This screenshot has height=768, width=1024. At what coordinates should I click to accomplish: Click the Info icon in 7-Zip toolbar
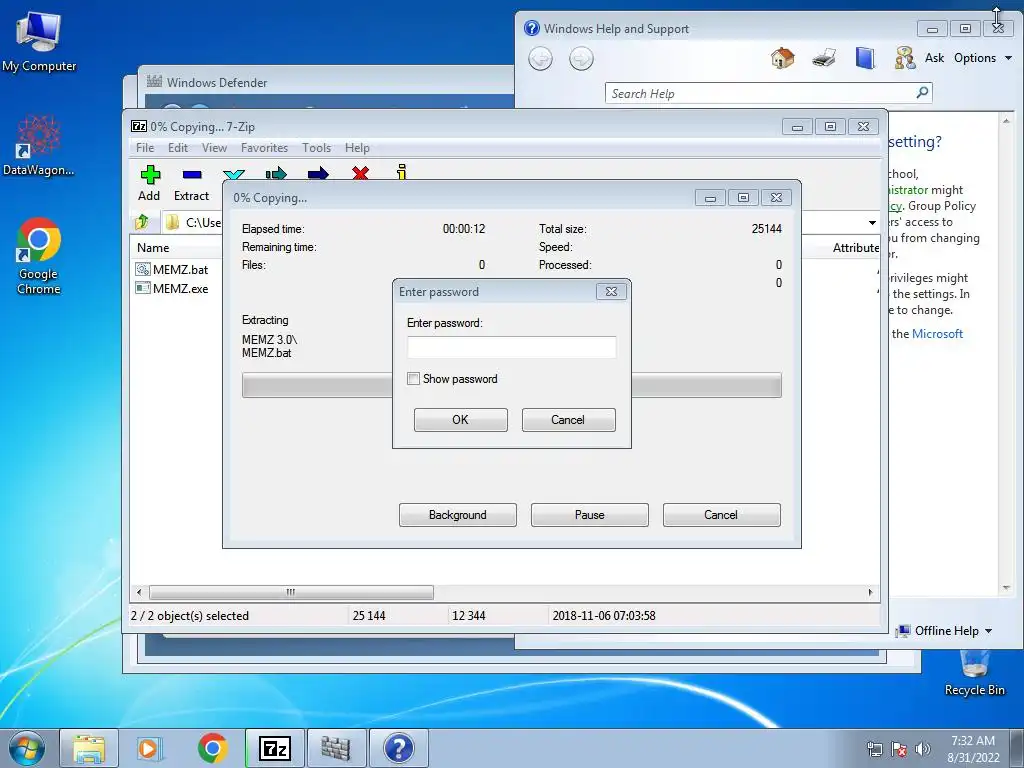(x=402, y=172)
